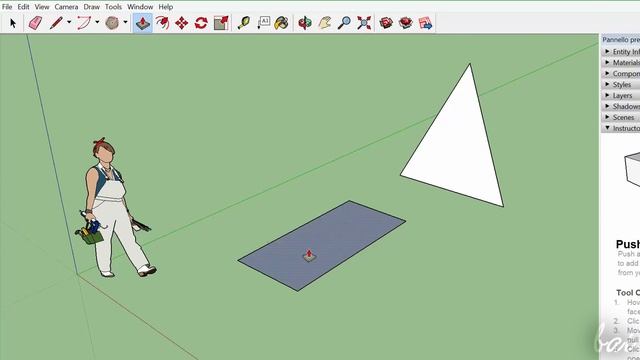Expand the Shadows panel
The image size is (640, 360).
click(621, 106)
